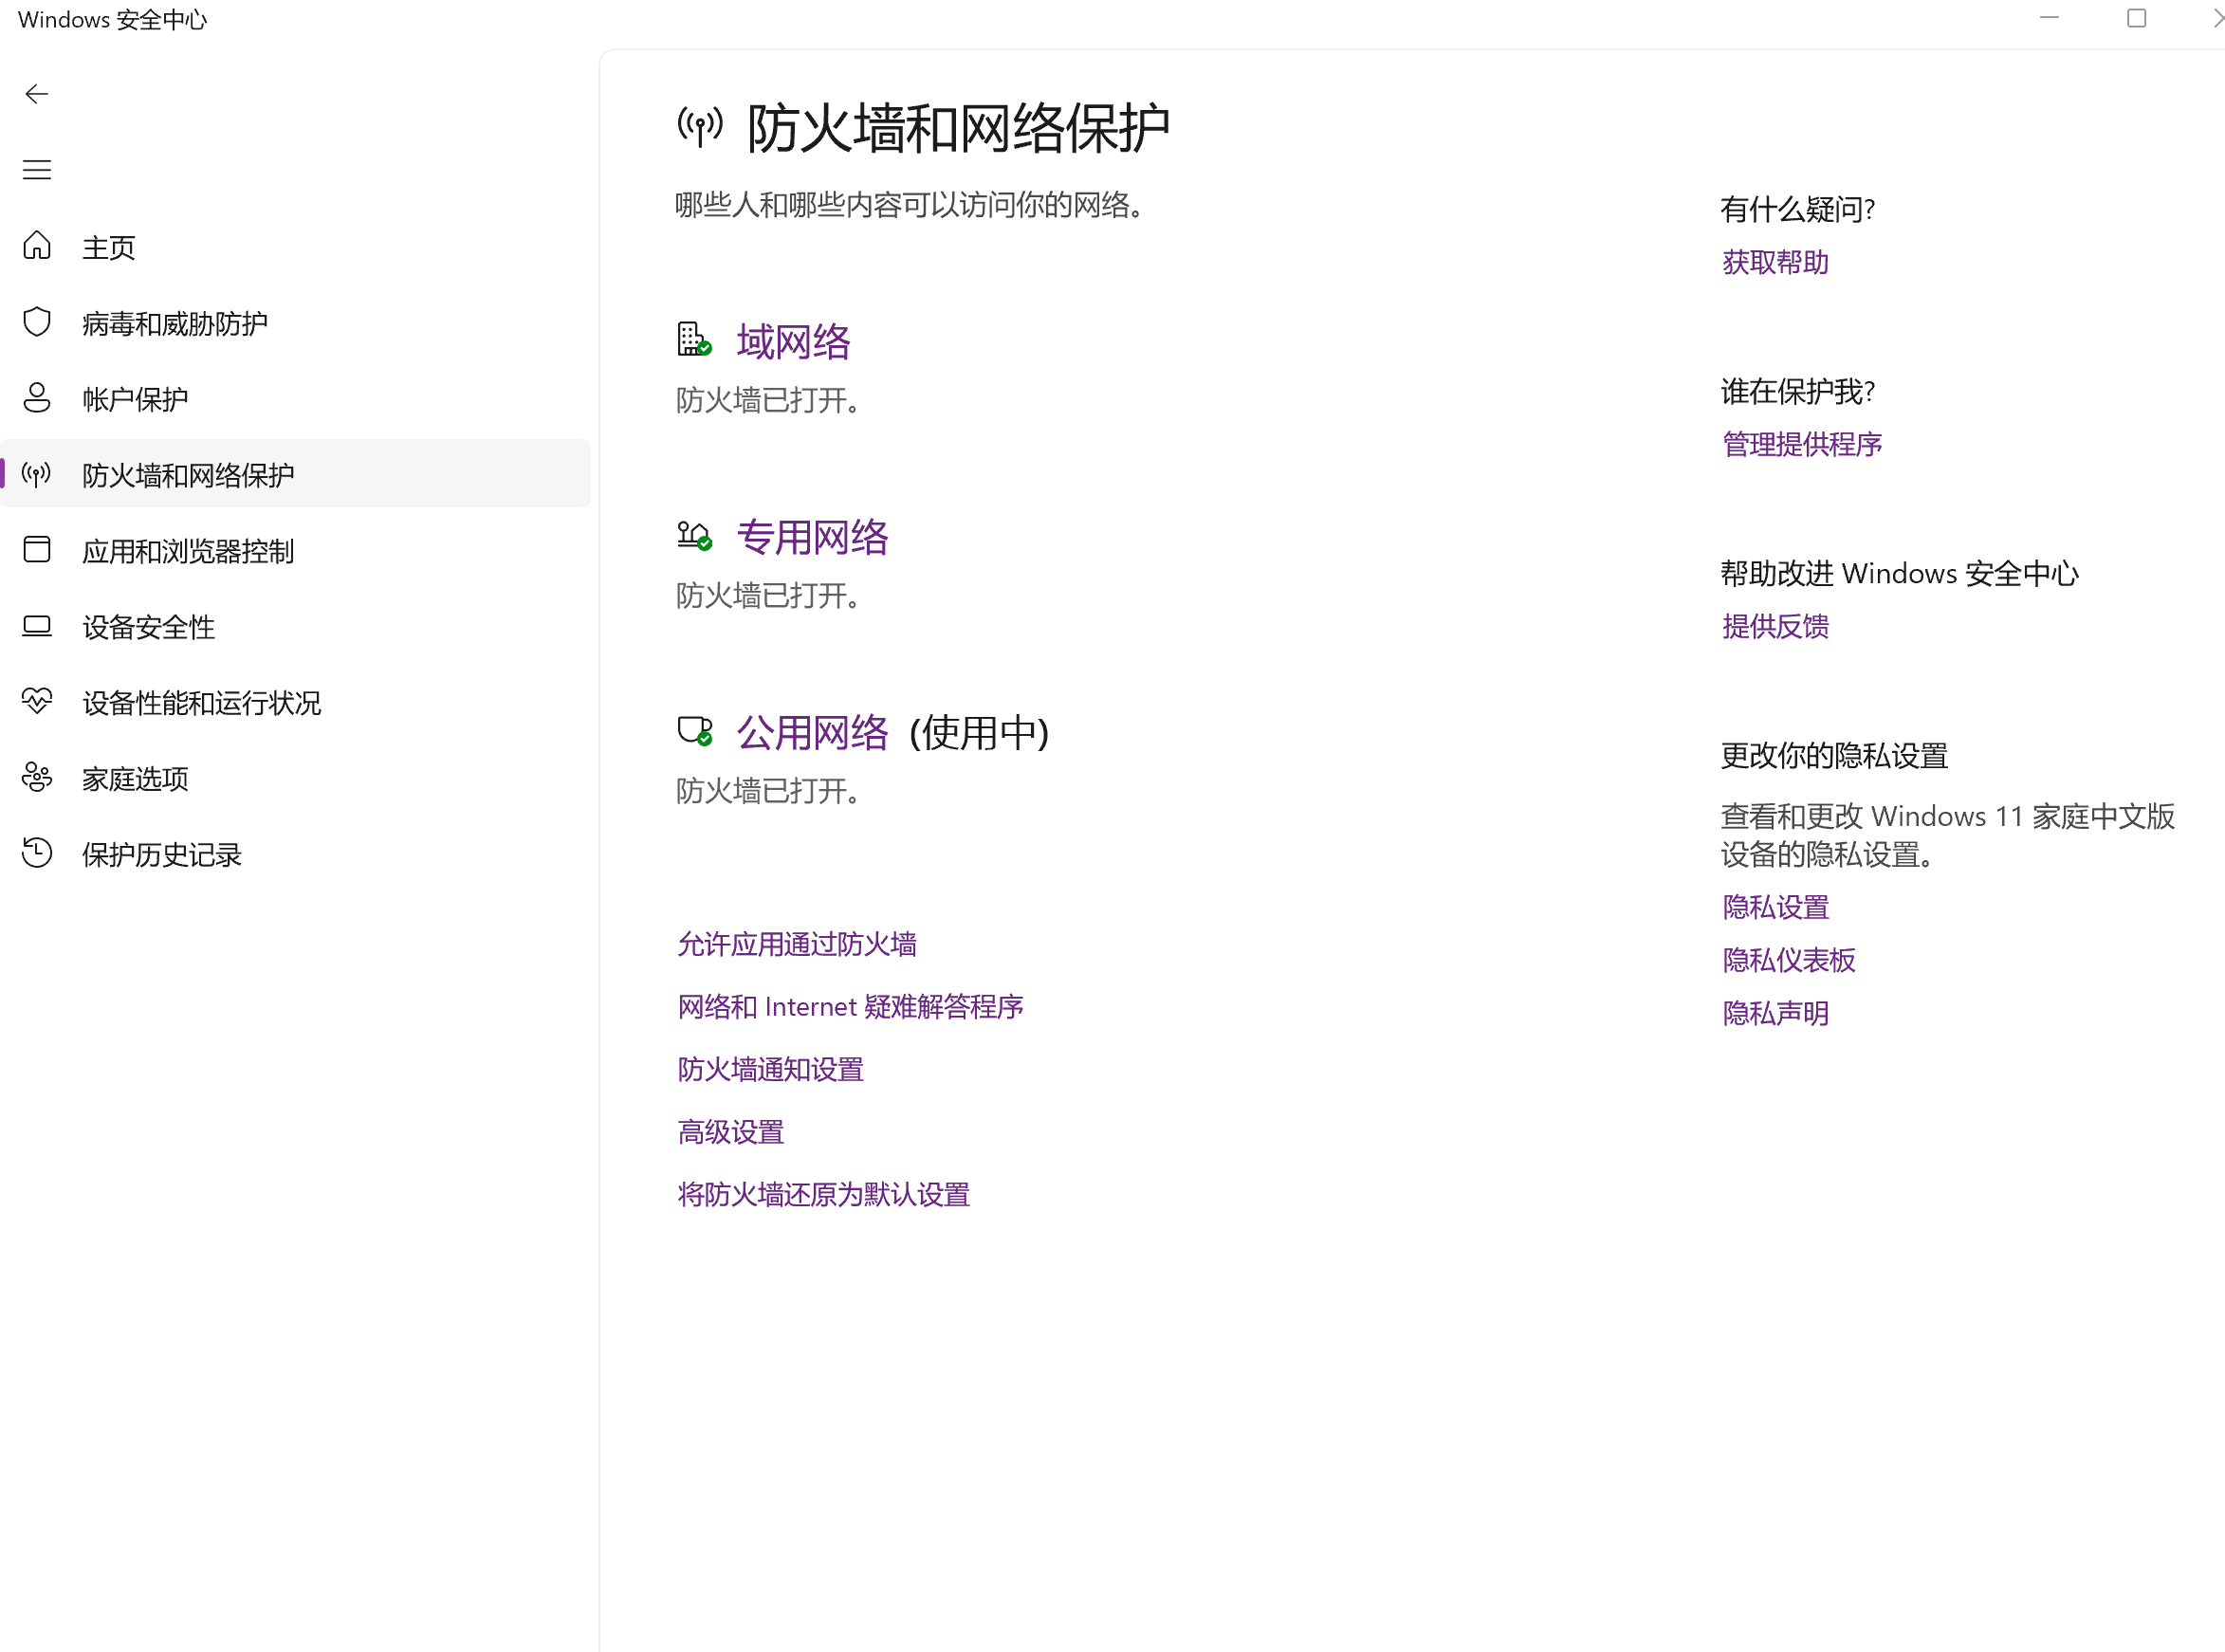
Task: Click 将防火墙还原为默认设置 link
Action: (x=823, y=1194)
